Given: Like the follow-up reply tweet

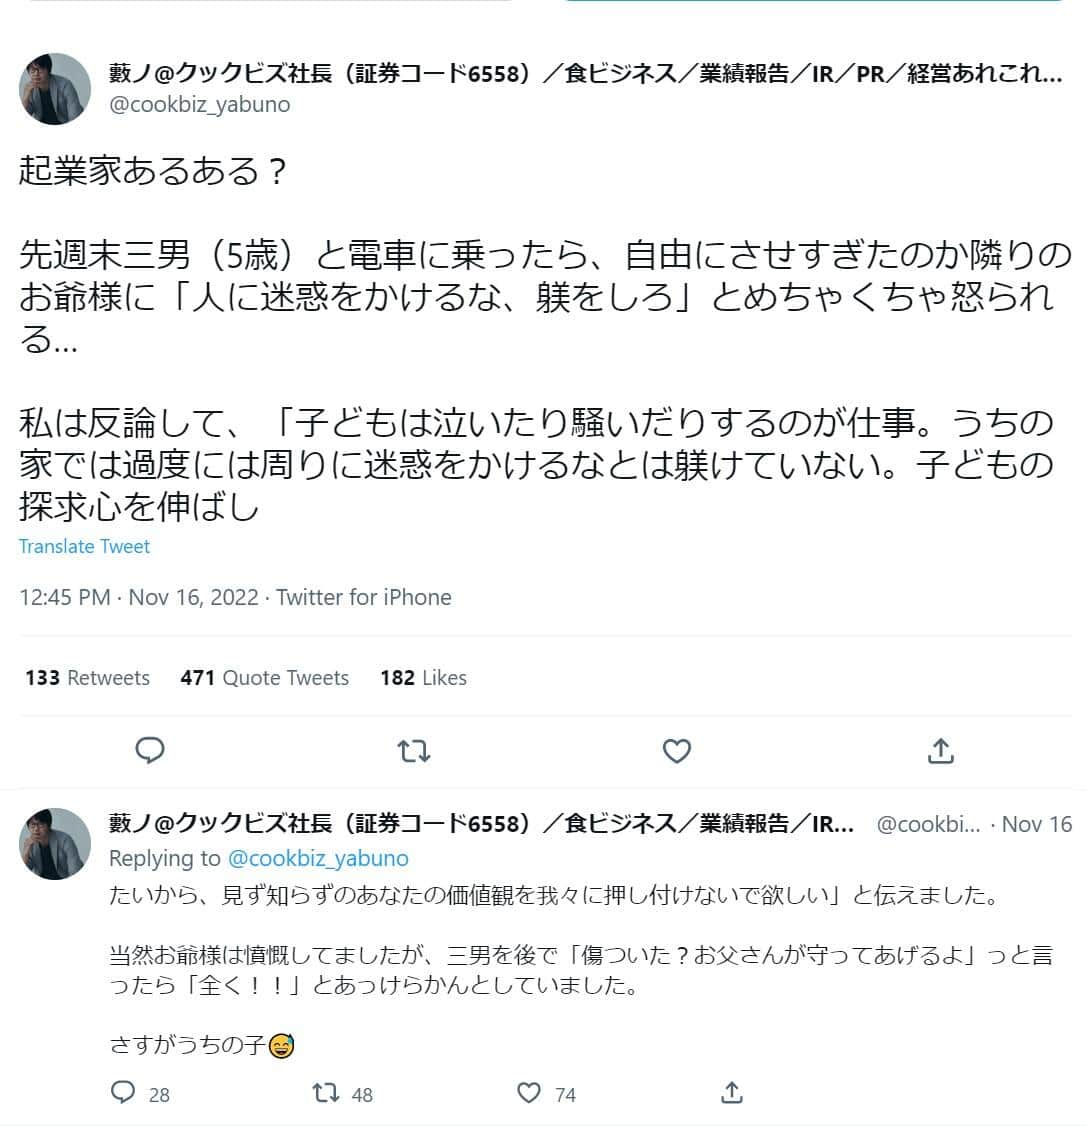Looking at the screenshot, I should [529, 1093].
